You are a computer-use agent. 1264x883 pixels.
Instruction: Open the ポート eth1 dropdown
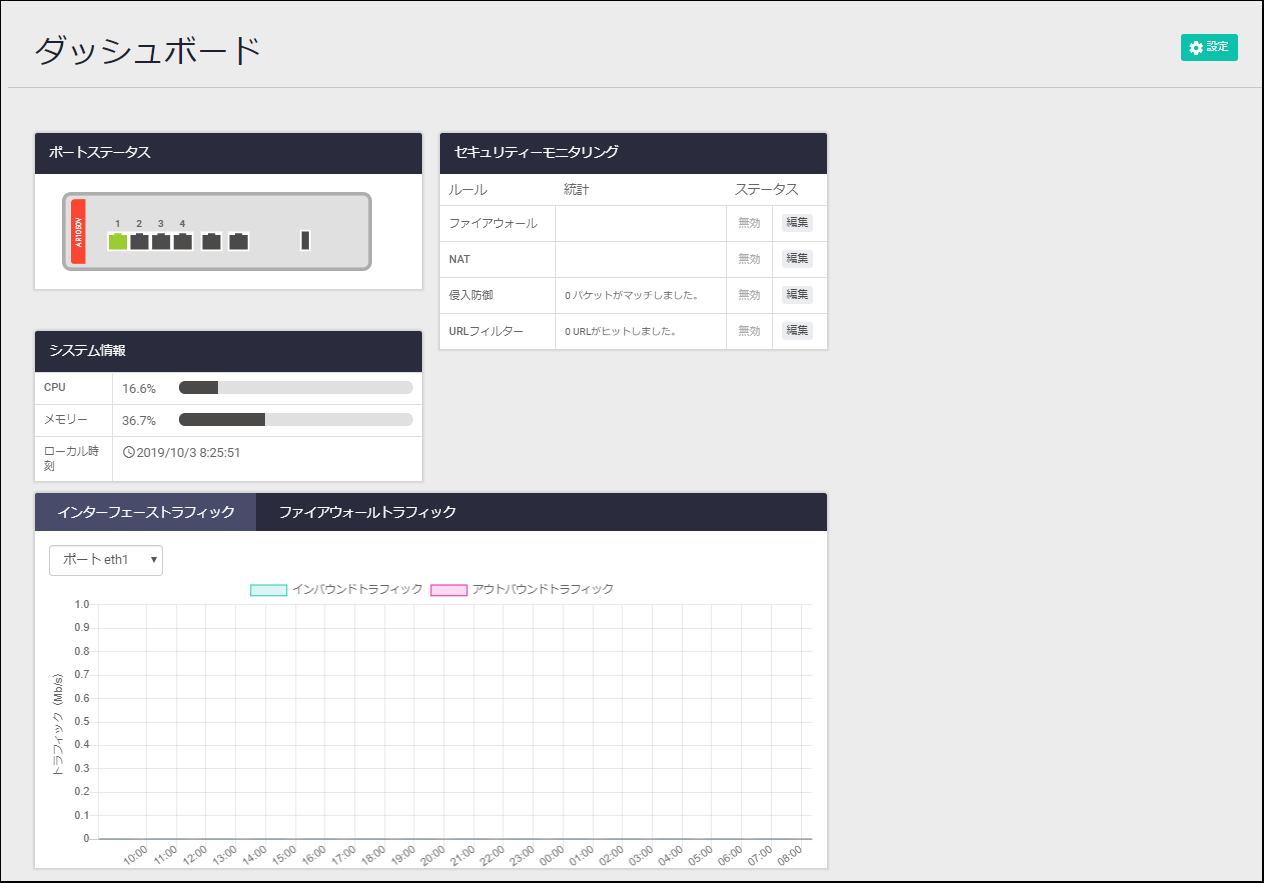[106, 560]
